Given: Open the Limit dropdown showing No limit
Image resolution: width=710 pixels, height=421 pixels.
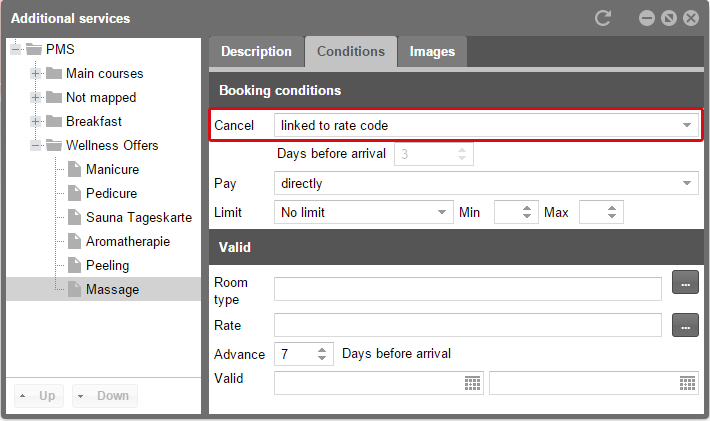Looking at the screenshot, I should point(364,212).
